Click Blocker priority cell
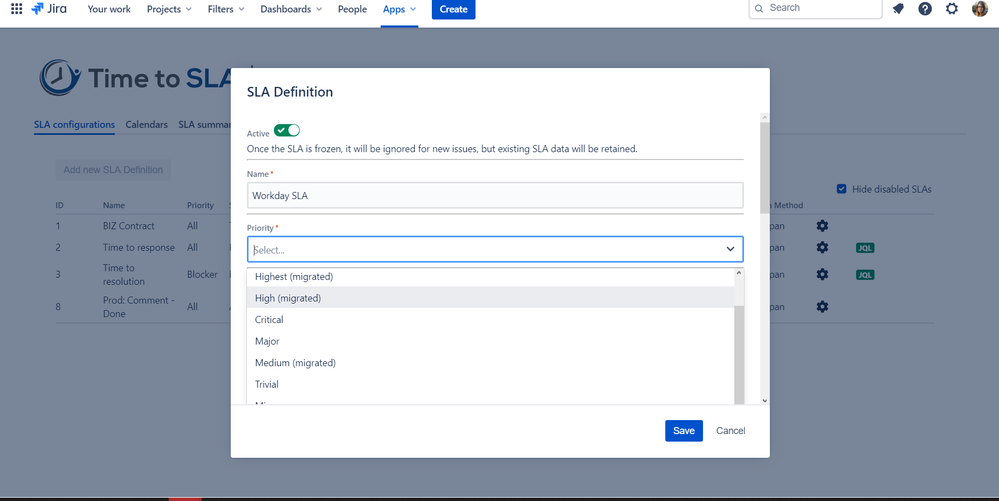 click(202, 274)
